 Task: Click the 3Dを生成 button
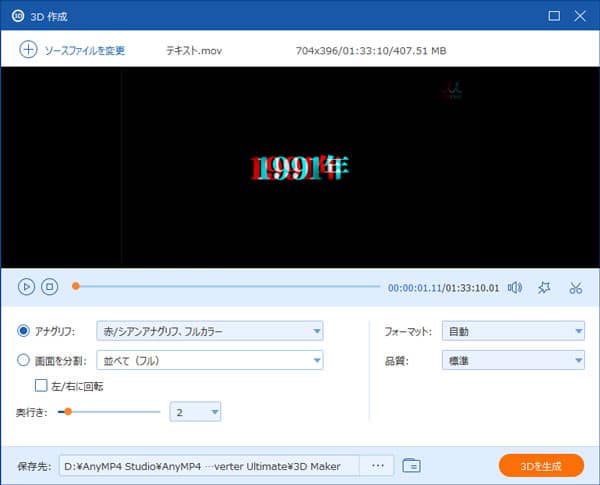click(x=541, y=466)
